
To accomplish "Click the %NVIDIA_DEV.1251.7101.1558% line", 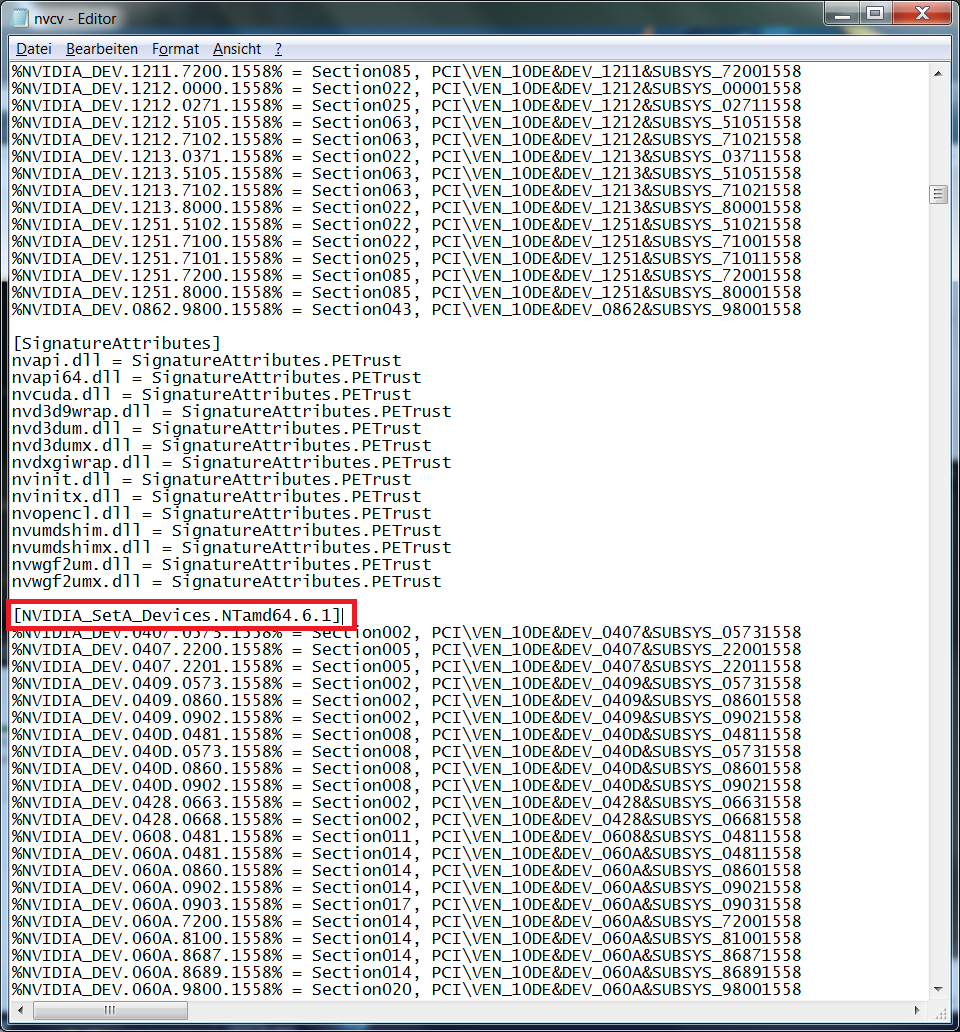I will pyautogui.click(x=407, y=259).
